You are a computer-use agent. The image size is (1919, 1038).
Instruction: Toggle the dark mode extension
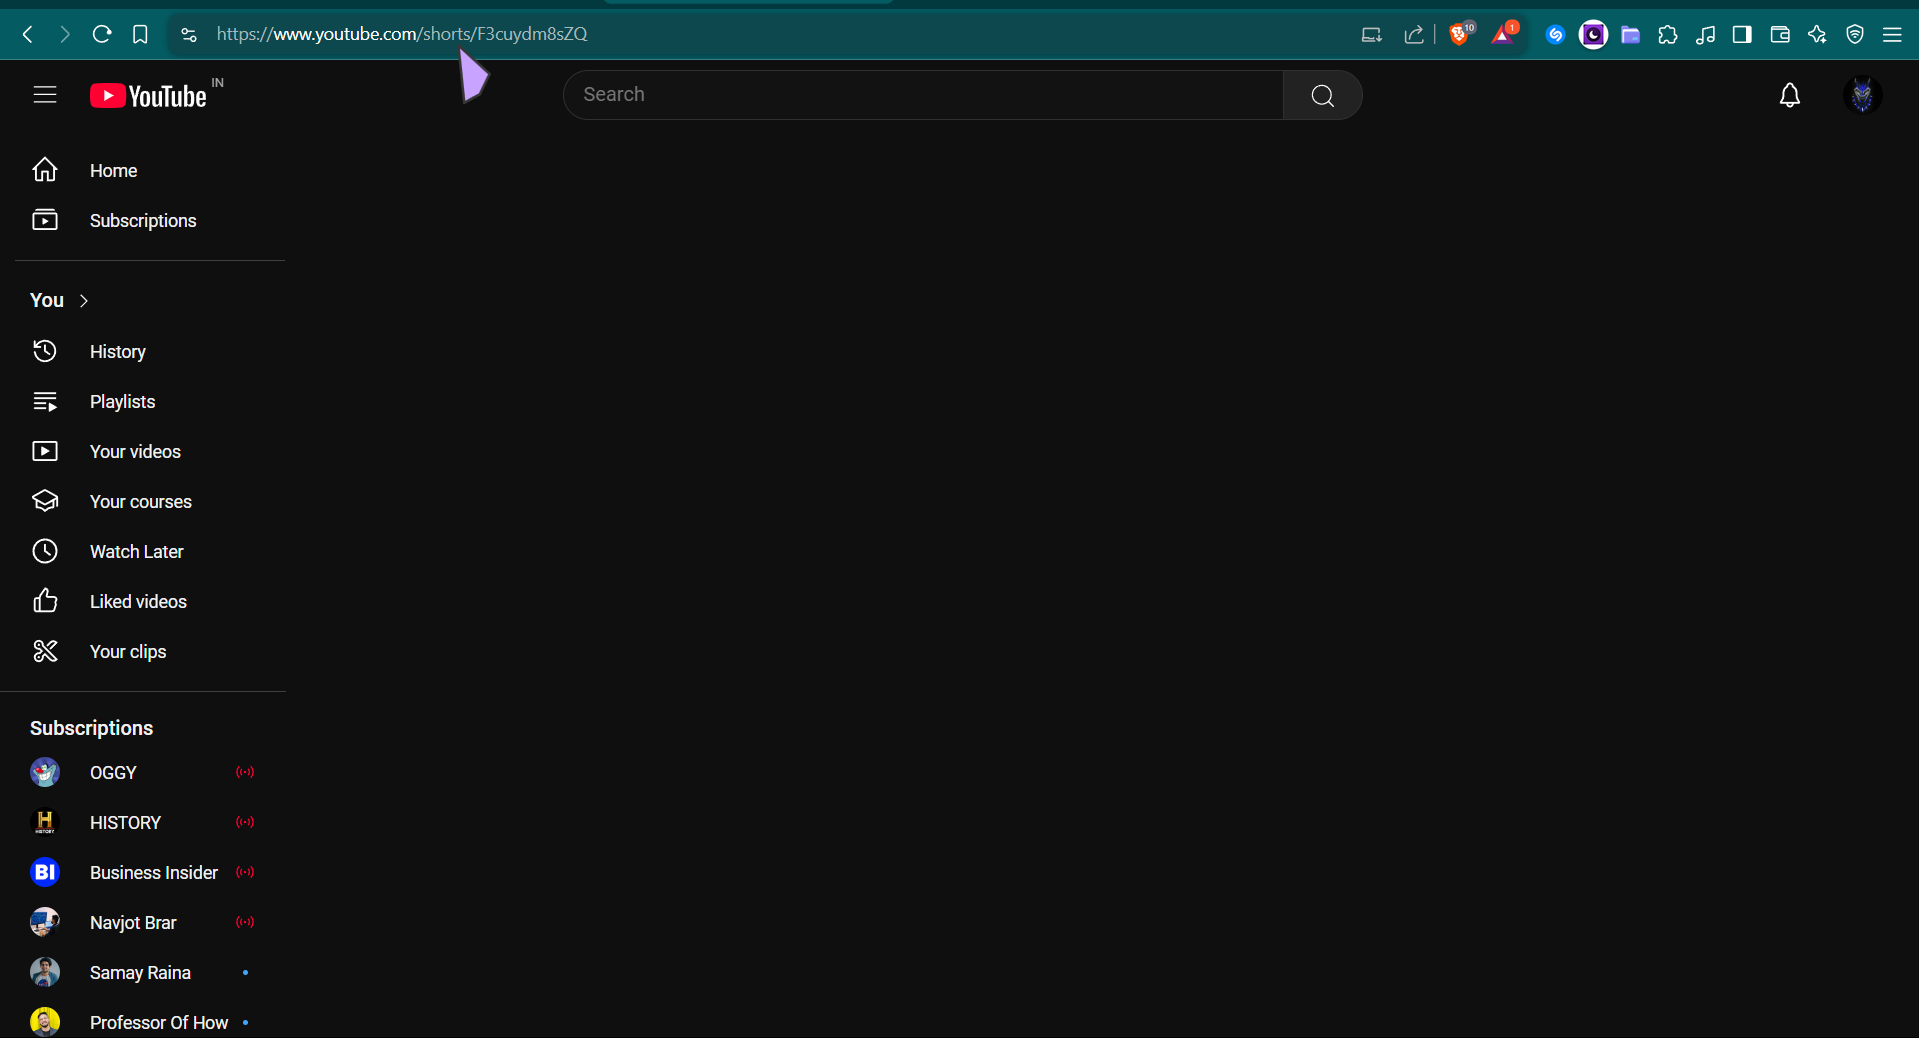pos(1593,33)
